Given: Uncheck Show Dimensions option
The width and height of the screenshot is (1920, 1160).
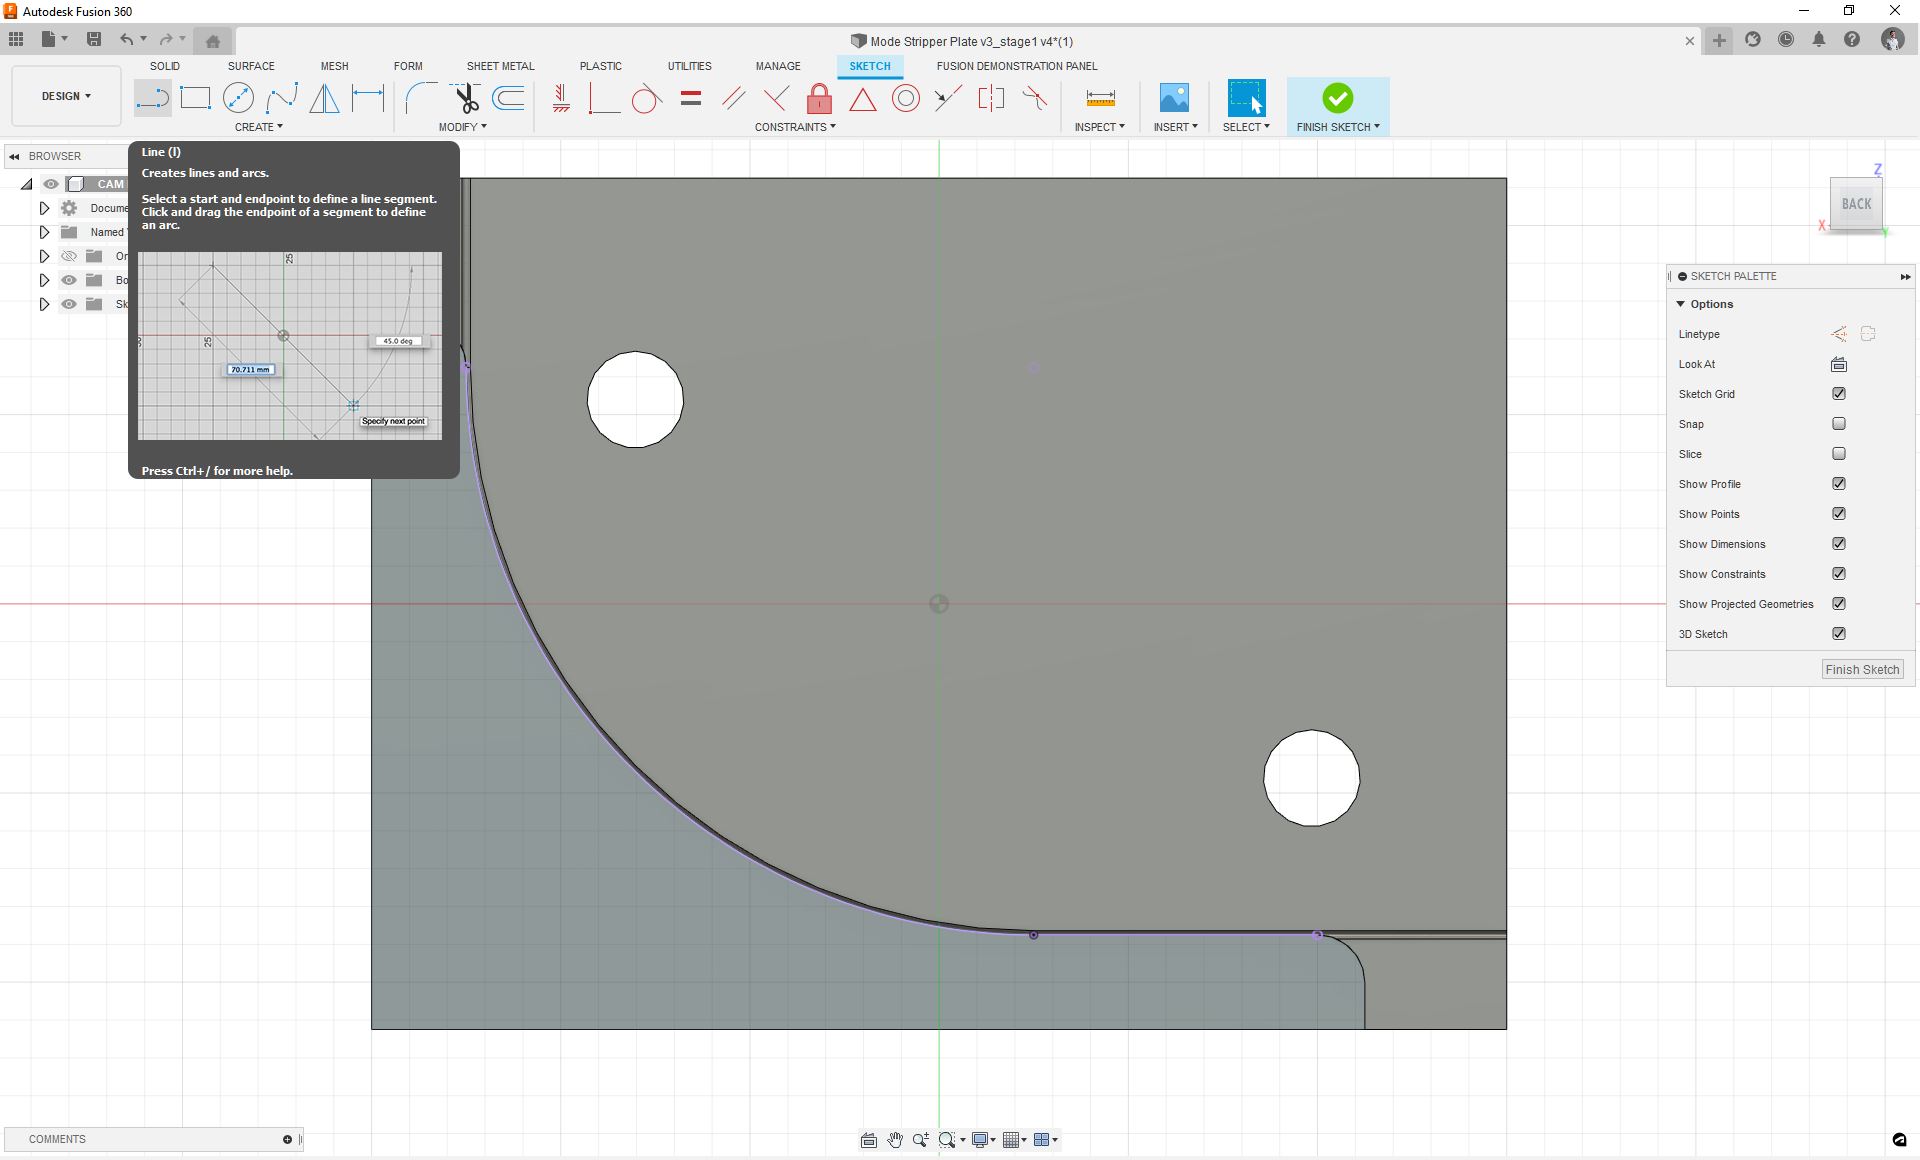Looking at the screenshot, I should [1838, 544].
